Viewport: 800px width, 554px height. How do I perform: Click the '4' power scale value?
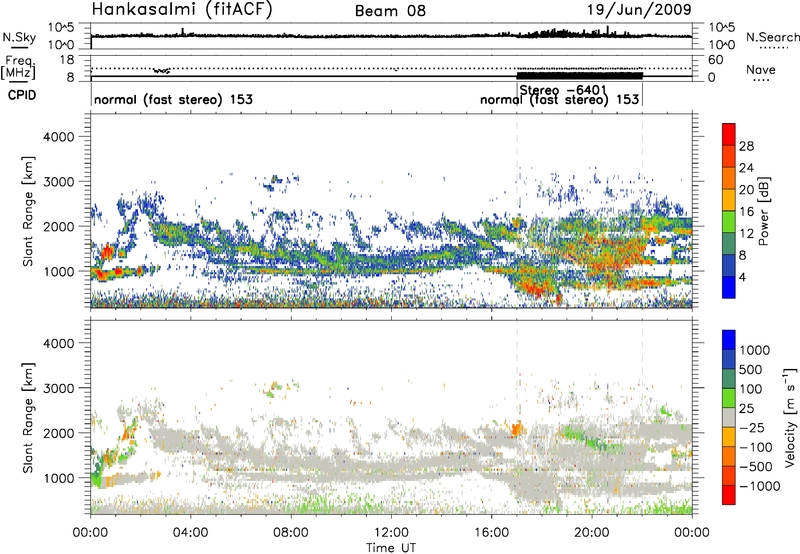click(x=742, y=277)
